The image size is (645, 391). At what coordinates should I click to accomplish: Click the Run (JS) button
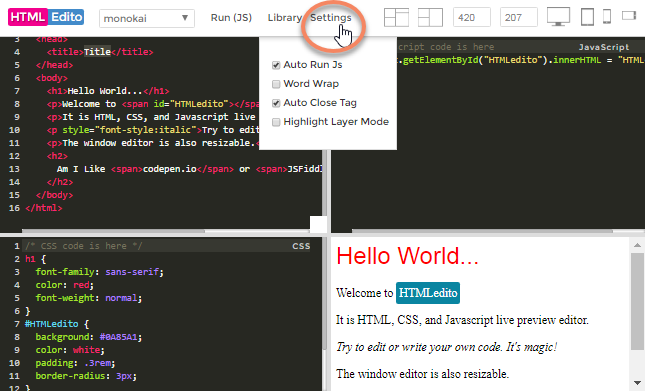click(x=231, y=18)
